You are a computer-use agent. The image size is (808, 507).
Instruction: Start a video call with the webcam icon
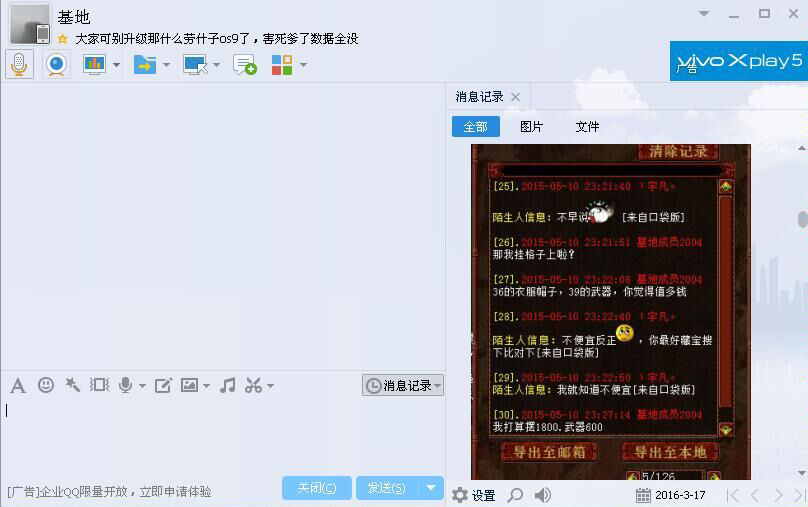(57, 64)
